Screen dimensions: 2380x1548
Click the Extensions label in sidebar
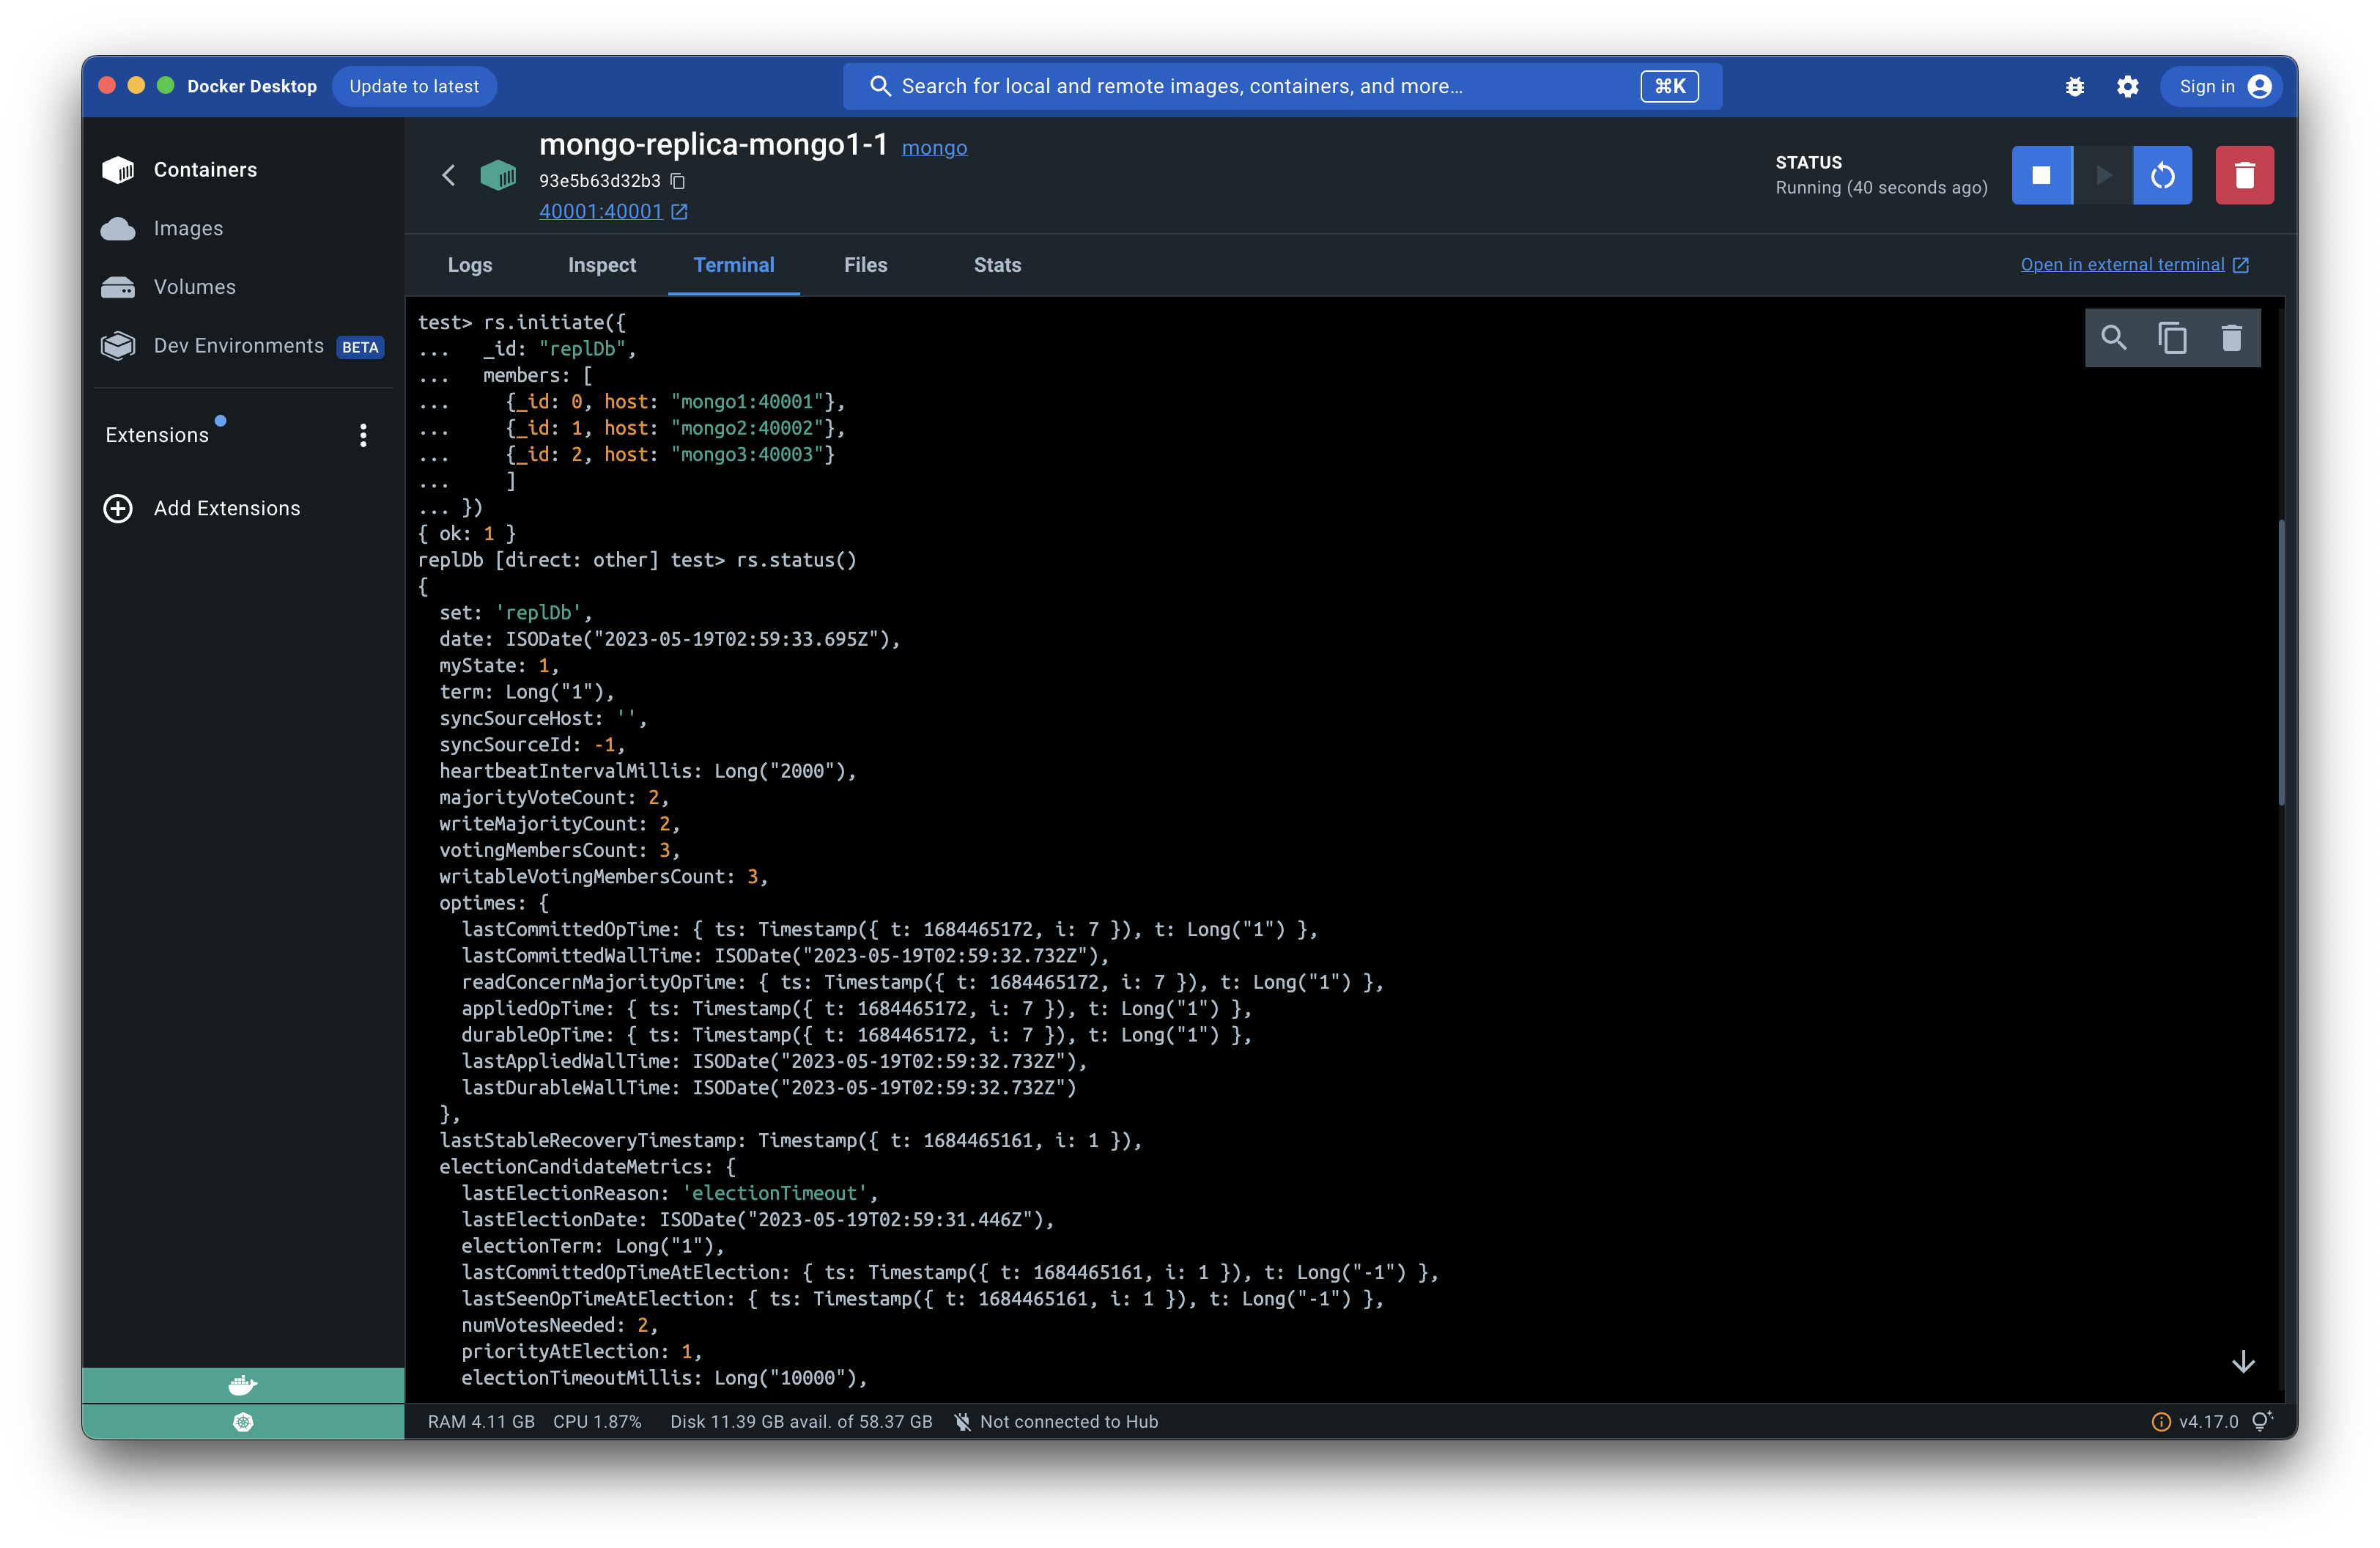click(x=157, y=435)
